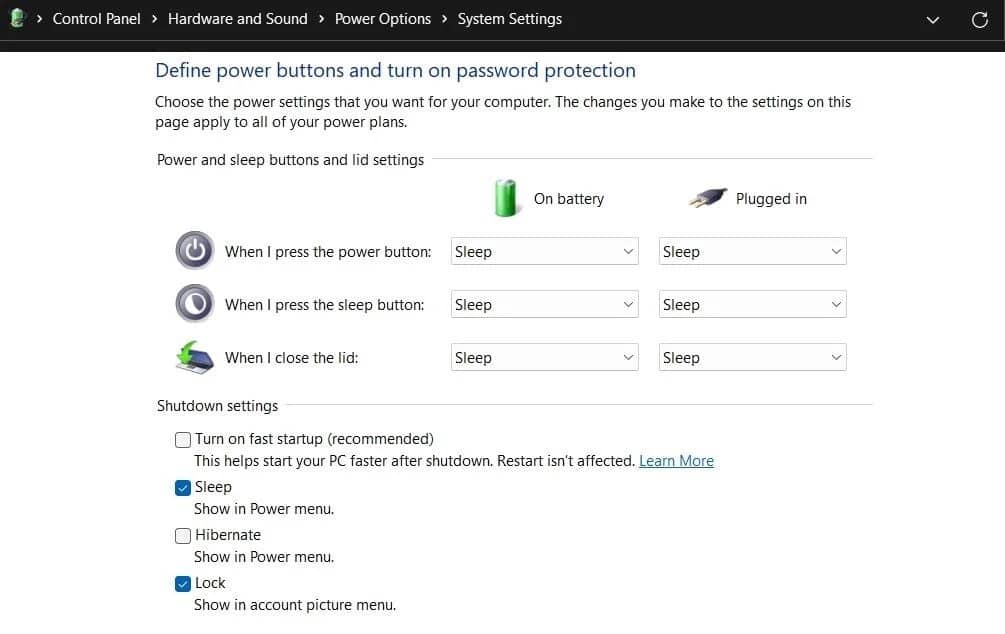This screenshot has height=634, width=1005.
Task: Select the power plug icon above Plugged in
Action: (708, 197)
